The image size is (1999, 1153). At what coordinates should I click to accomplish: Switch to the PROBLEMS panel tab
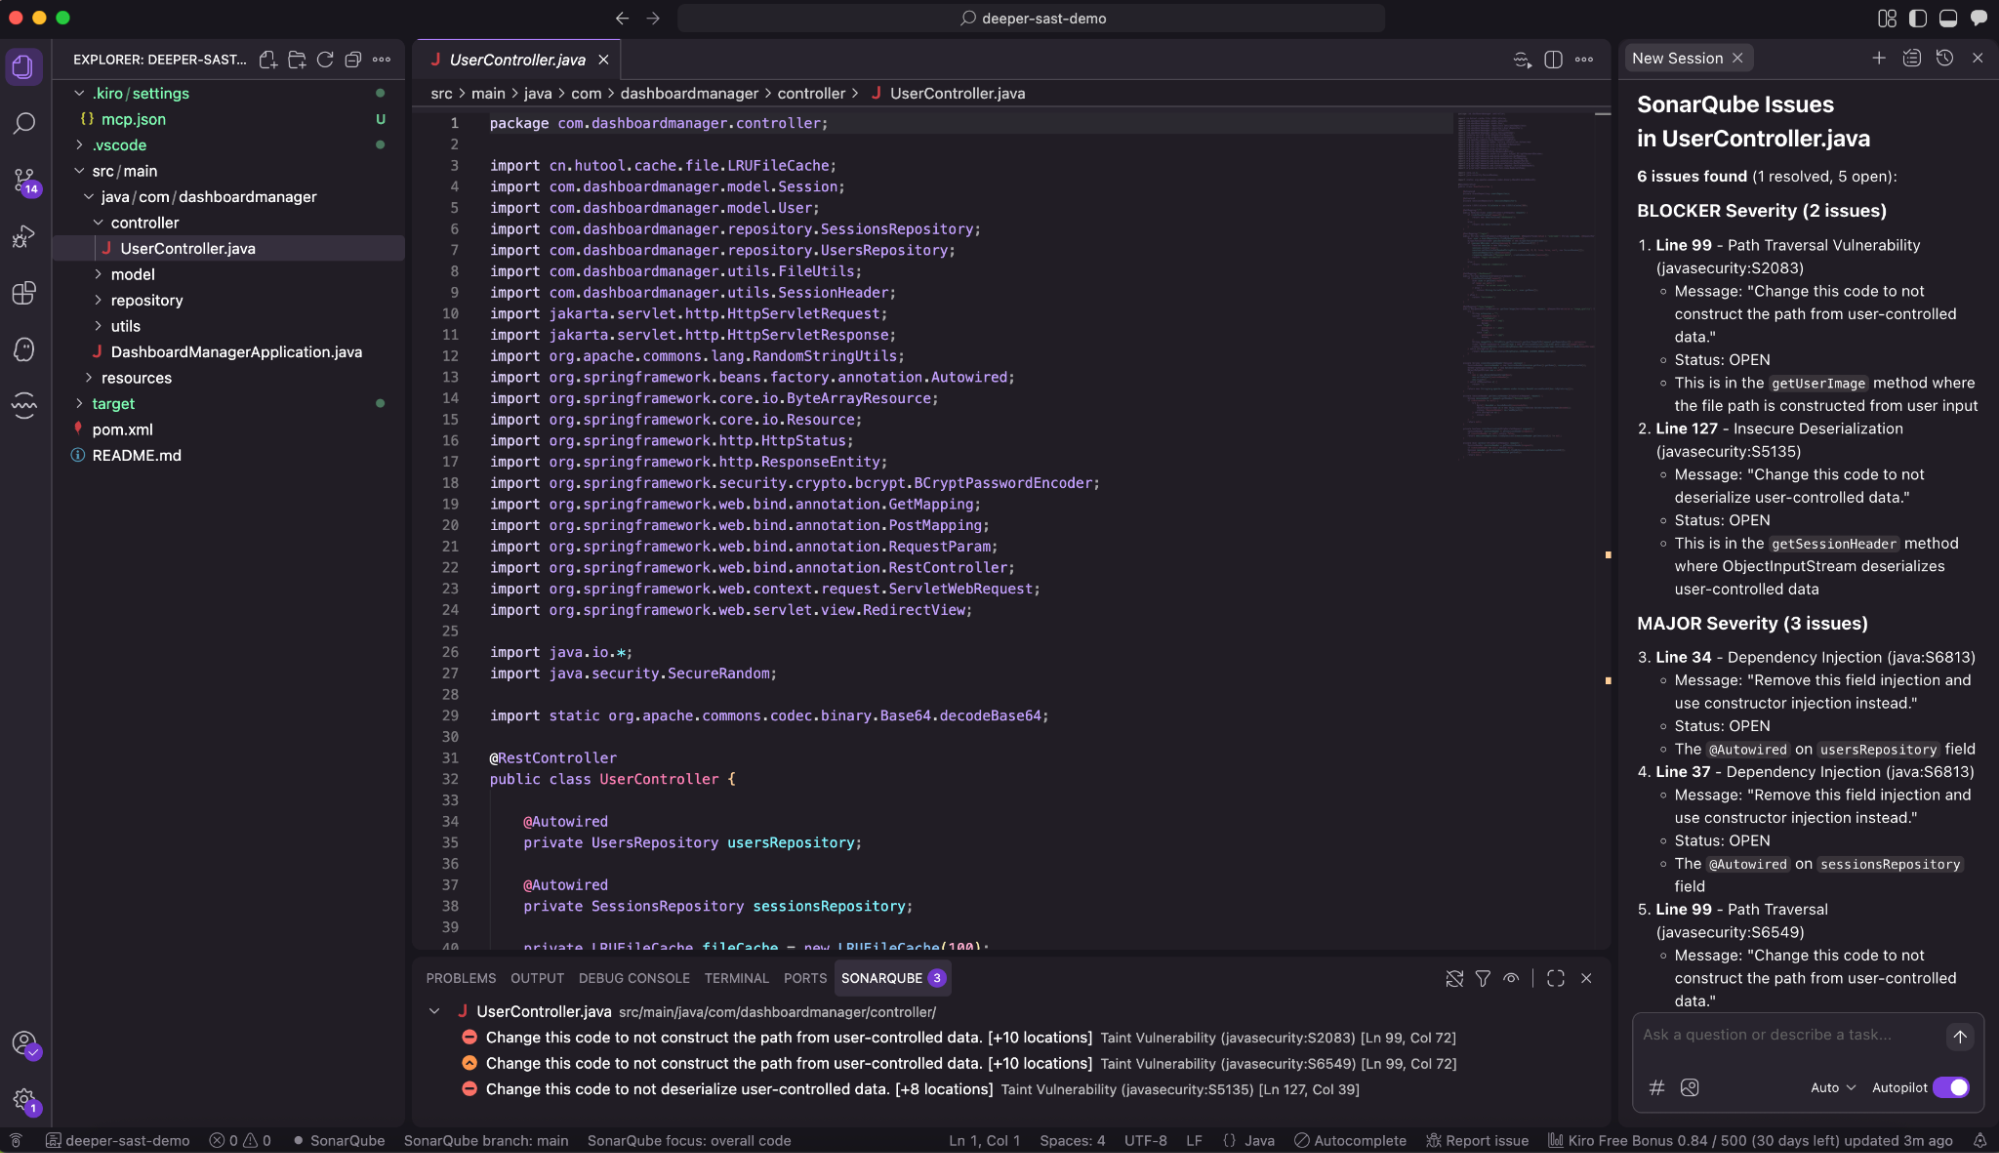[460, 978]
